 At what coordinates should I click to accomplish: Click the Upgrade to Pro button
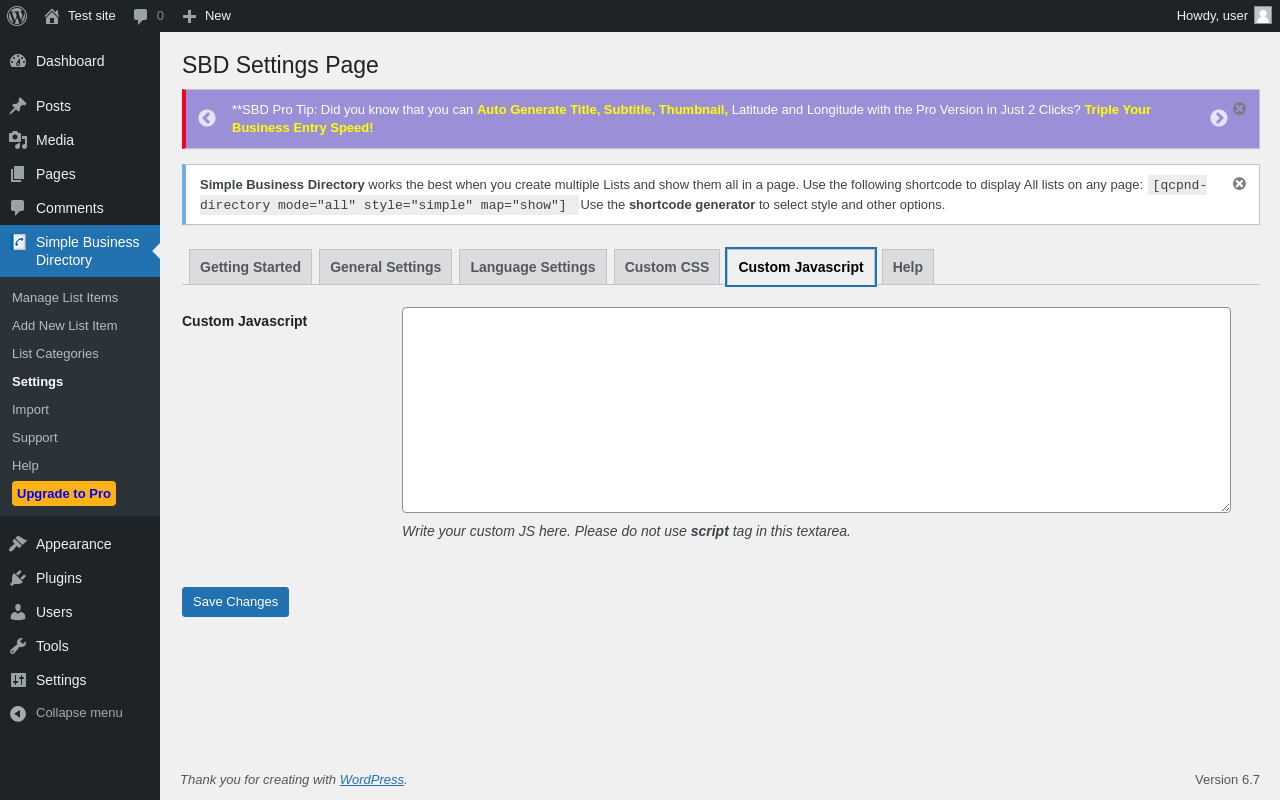click(x=64, y=494)
